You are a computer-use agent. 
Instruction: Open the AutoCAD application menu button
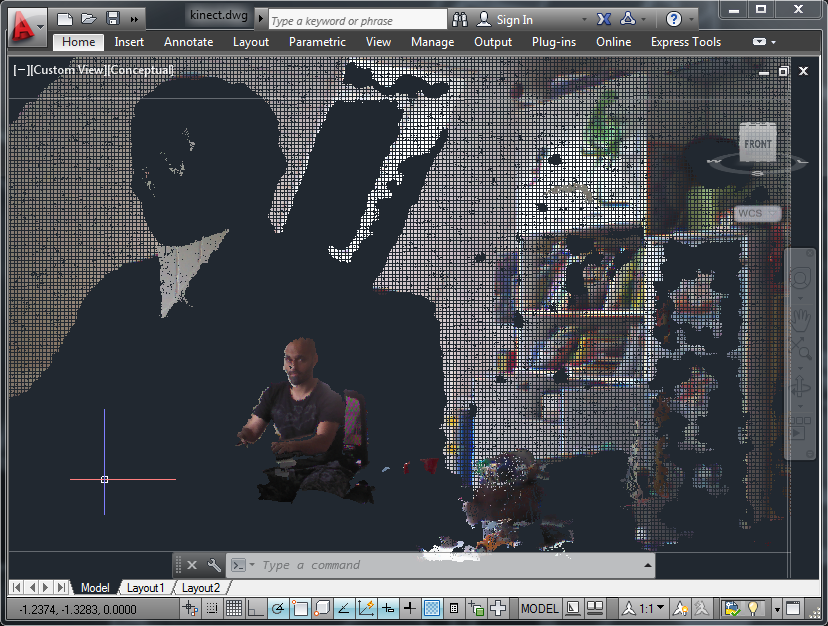(26, 25)
